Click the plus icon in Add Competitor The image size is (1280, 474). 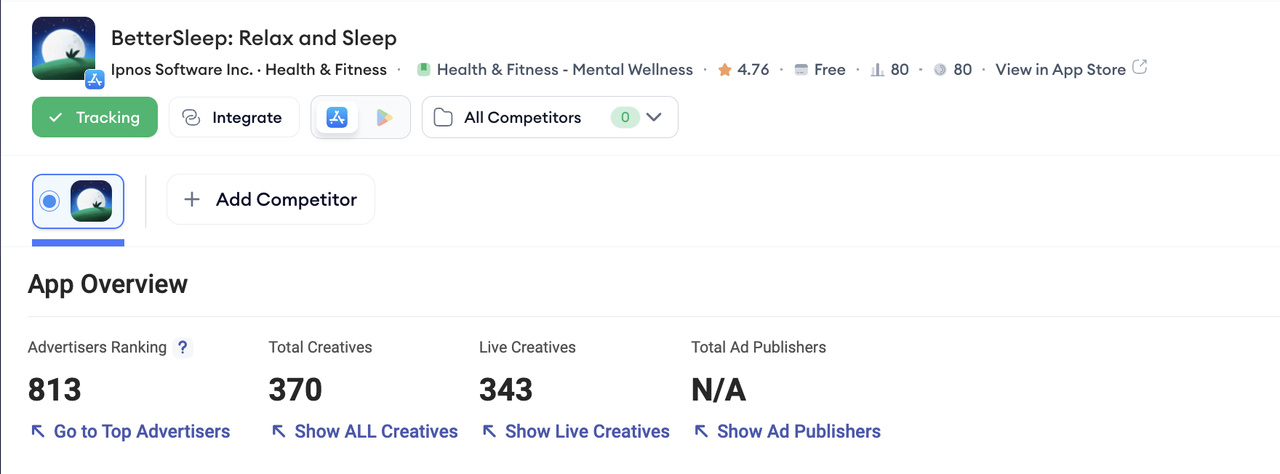[x=192, y=199]
